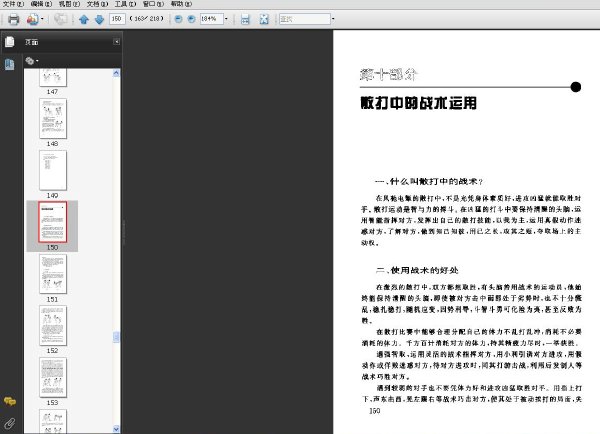Click thumbnail scrollbar down arrow
Viewport: 600px width, 434px height.
[x=116, y=429]
